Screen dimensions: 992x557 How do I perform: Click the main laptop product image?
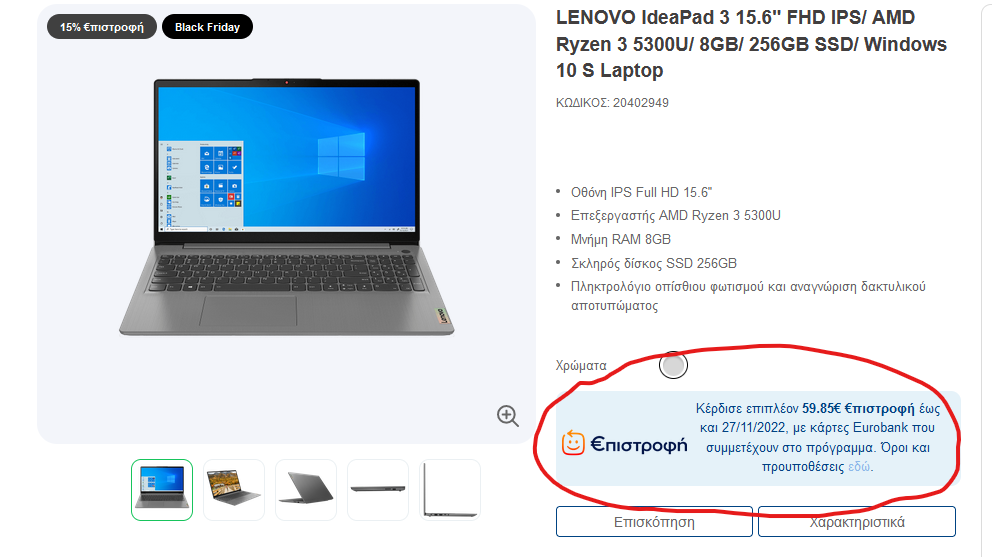point(287,207)
